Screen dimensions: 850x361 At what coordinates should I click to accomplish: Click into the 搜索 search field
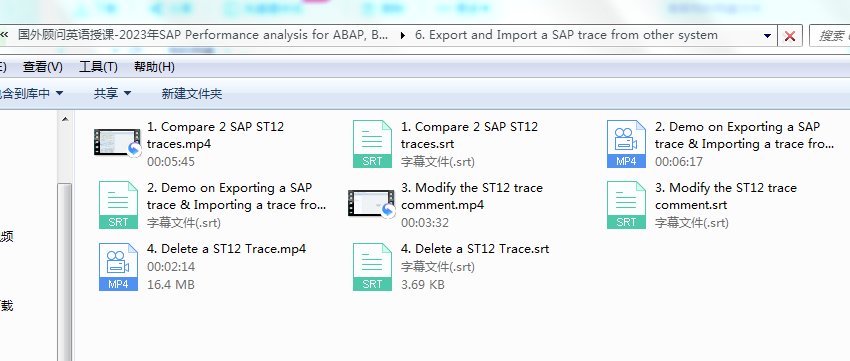point(830,36)
